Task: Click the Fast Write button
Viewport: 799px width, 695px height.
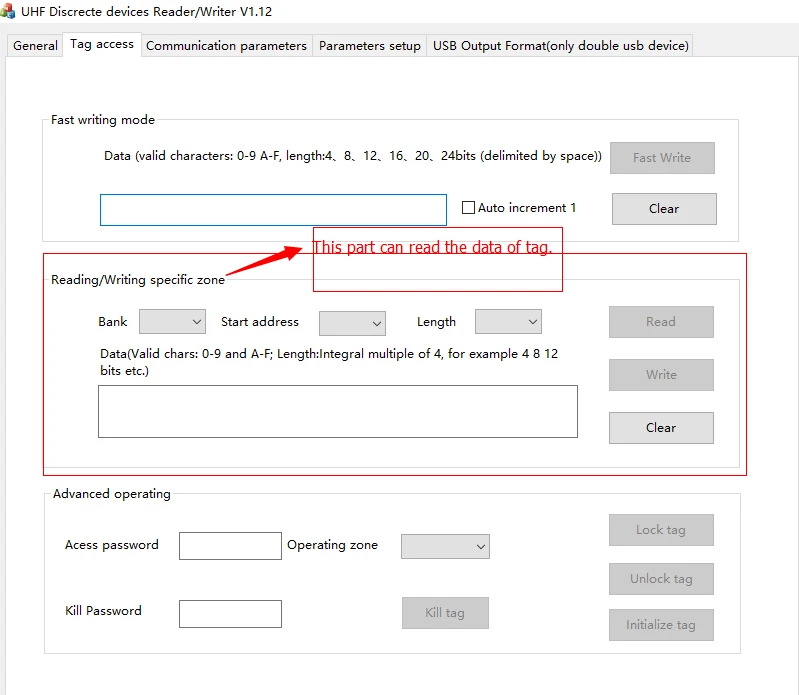Action: [x=662, y=158]
